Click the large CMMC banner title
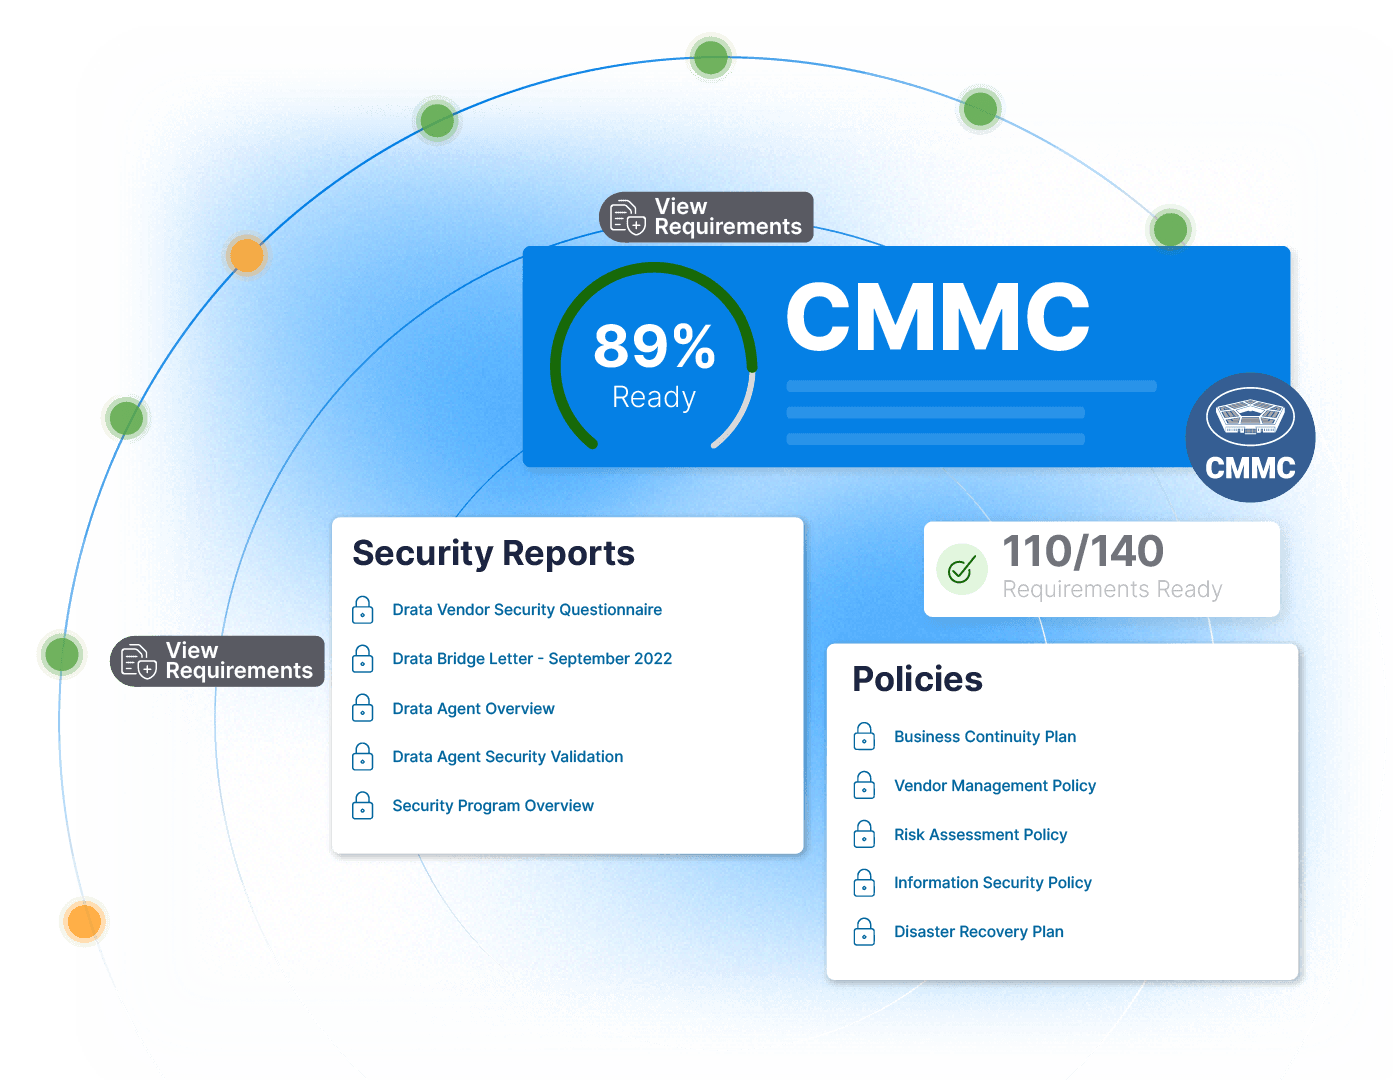The image size is (1393, 1080). coord(937,317)
